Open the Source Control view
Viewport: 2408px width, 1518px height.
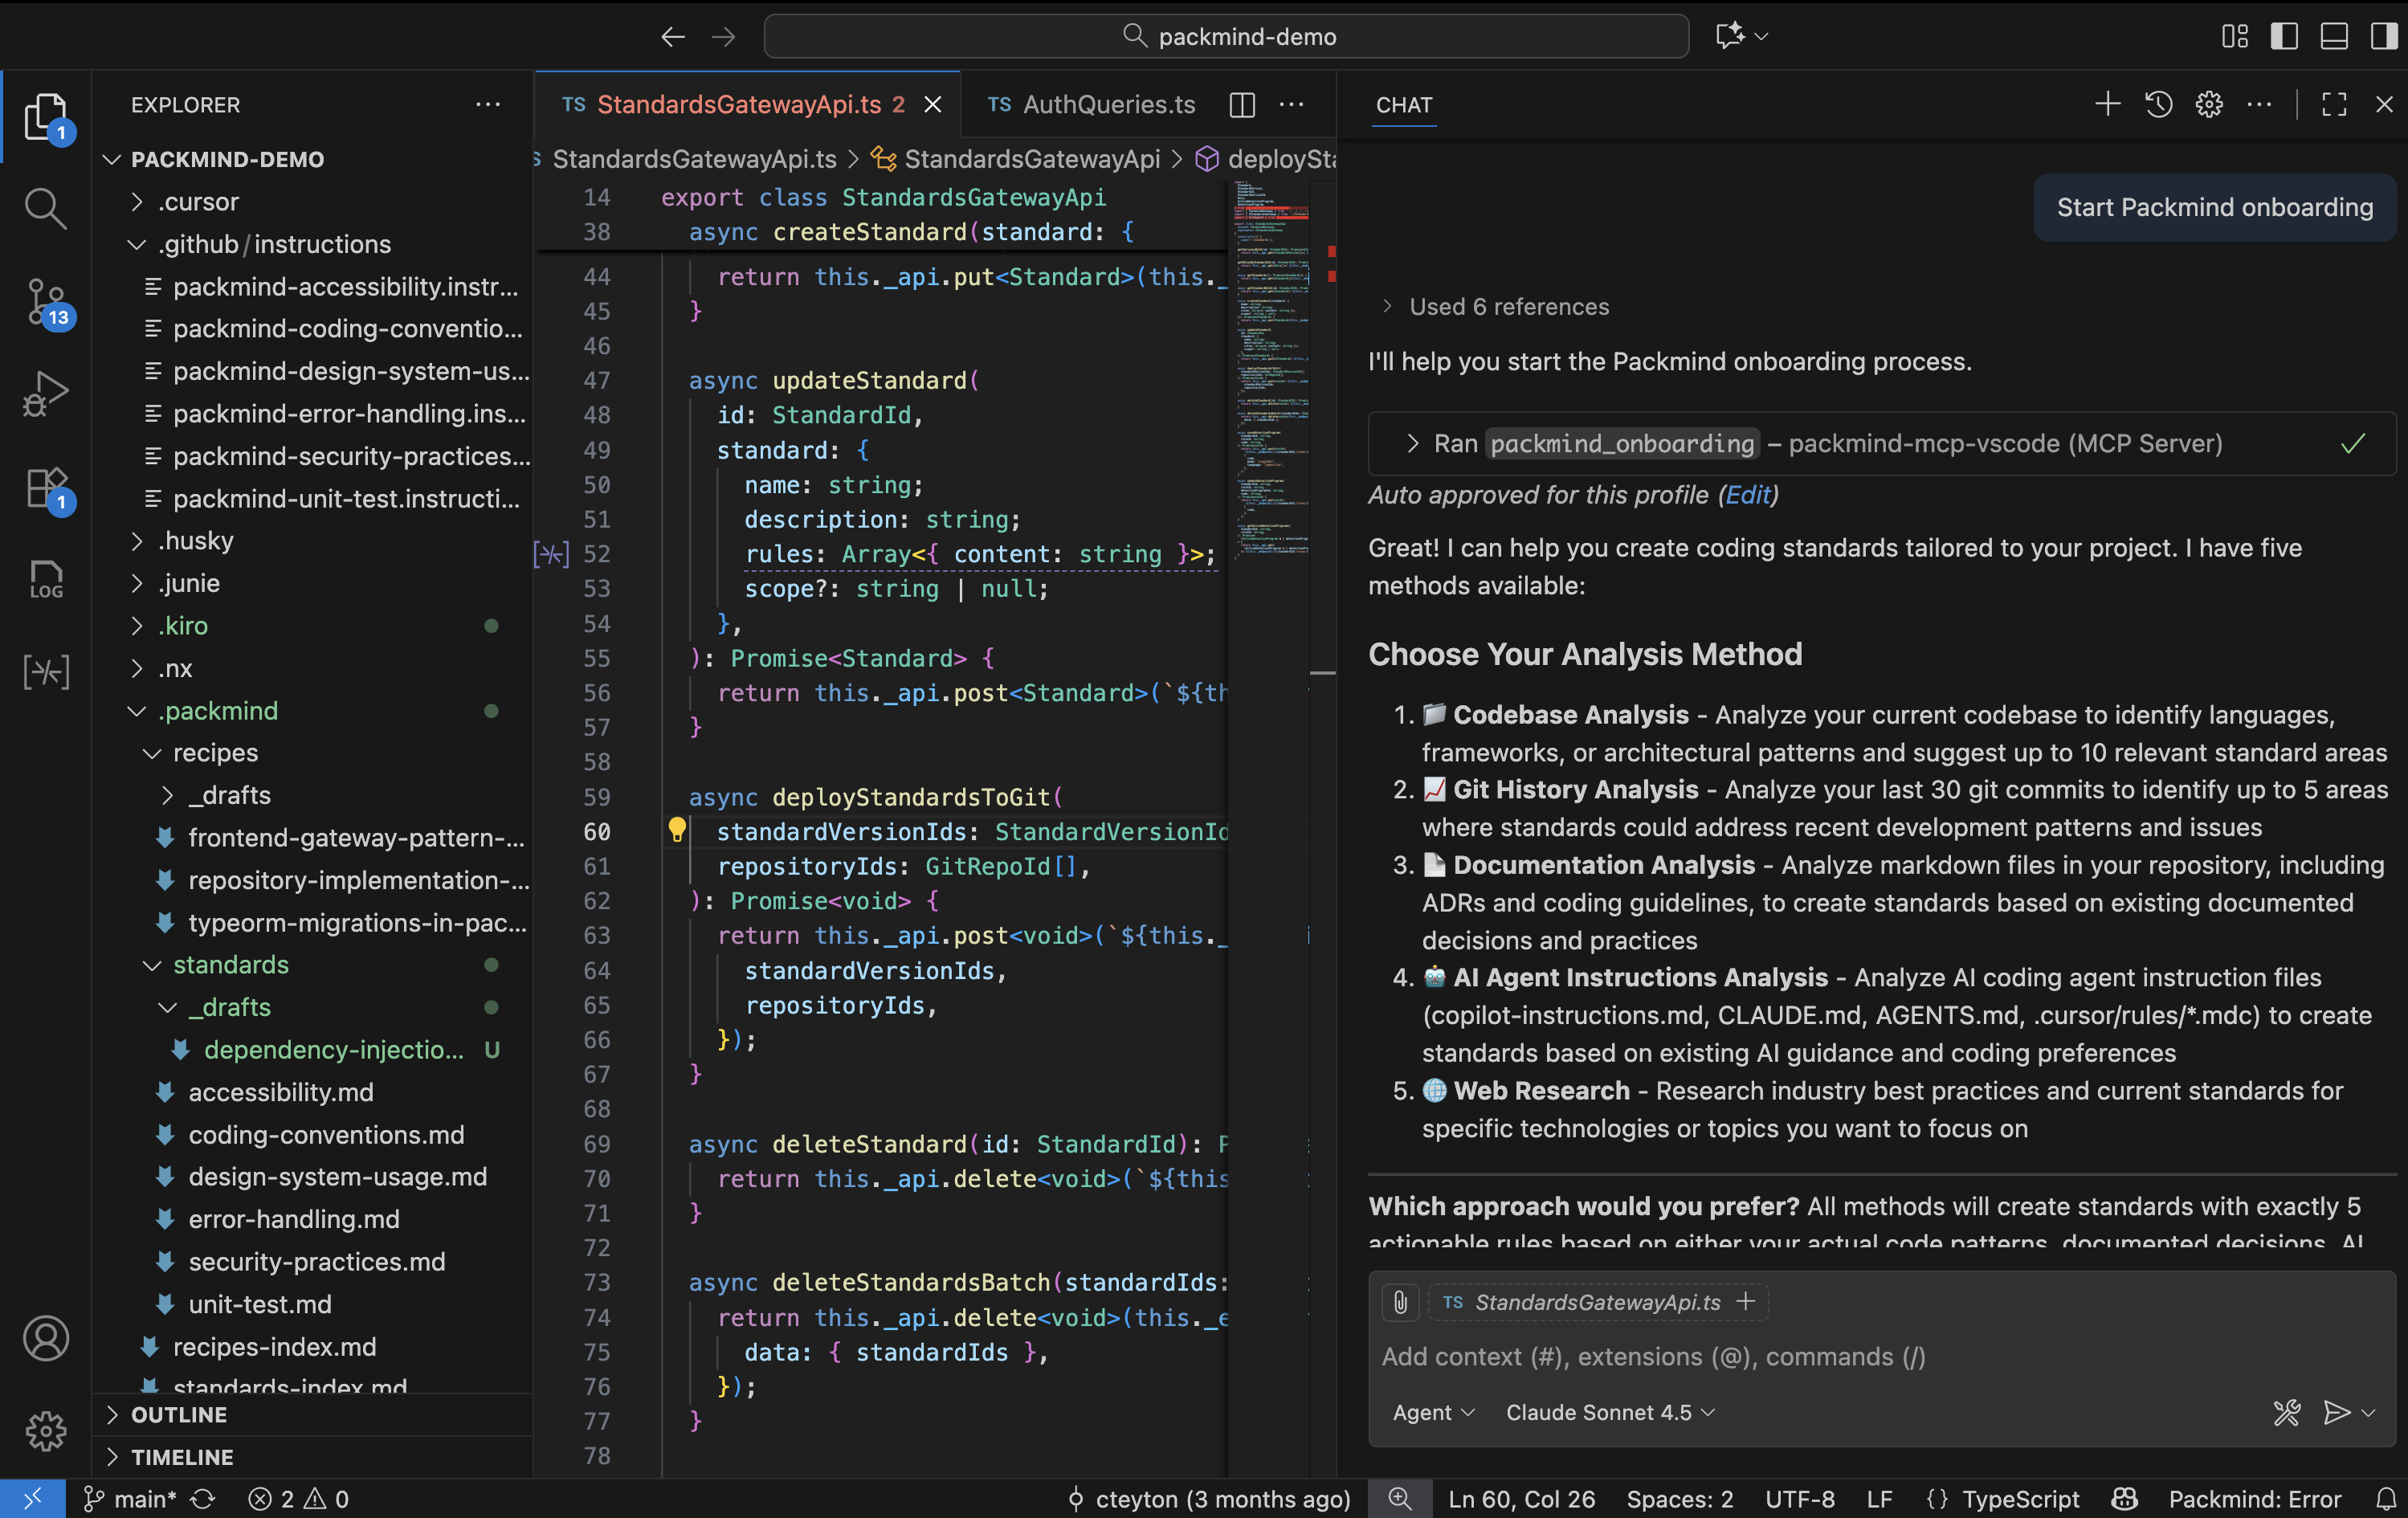[x=46, y=300]
